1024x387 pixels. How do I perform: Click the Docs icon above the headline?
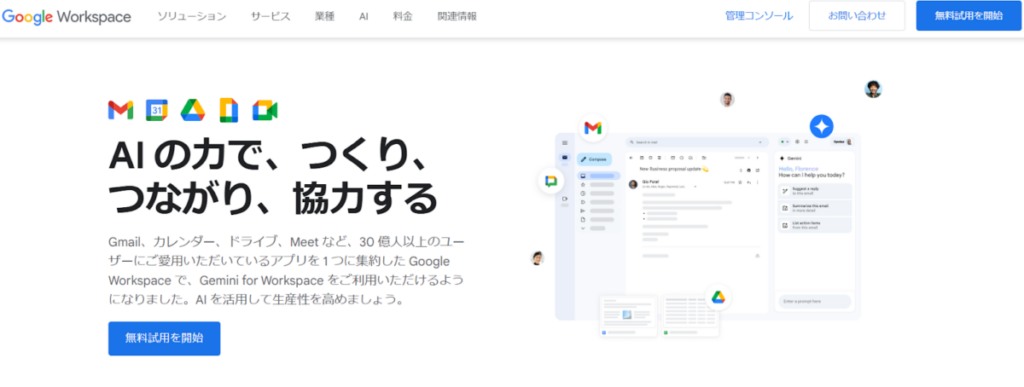229,110
